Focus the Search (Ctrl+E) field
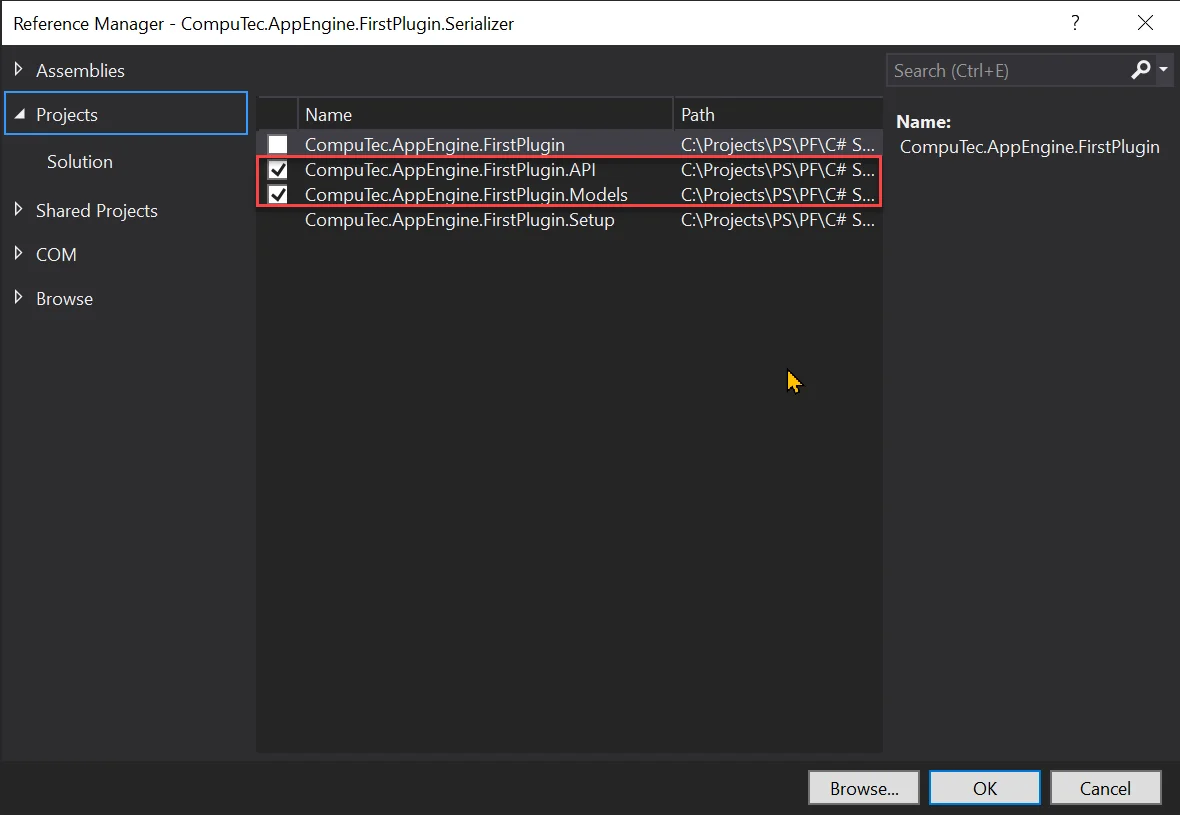 (x=1005, y=70)
